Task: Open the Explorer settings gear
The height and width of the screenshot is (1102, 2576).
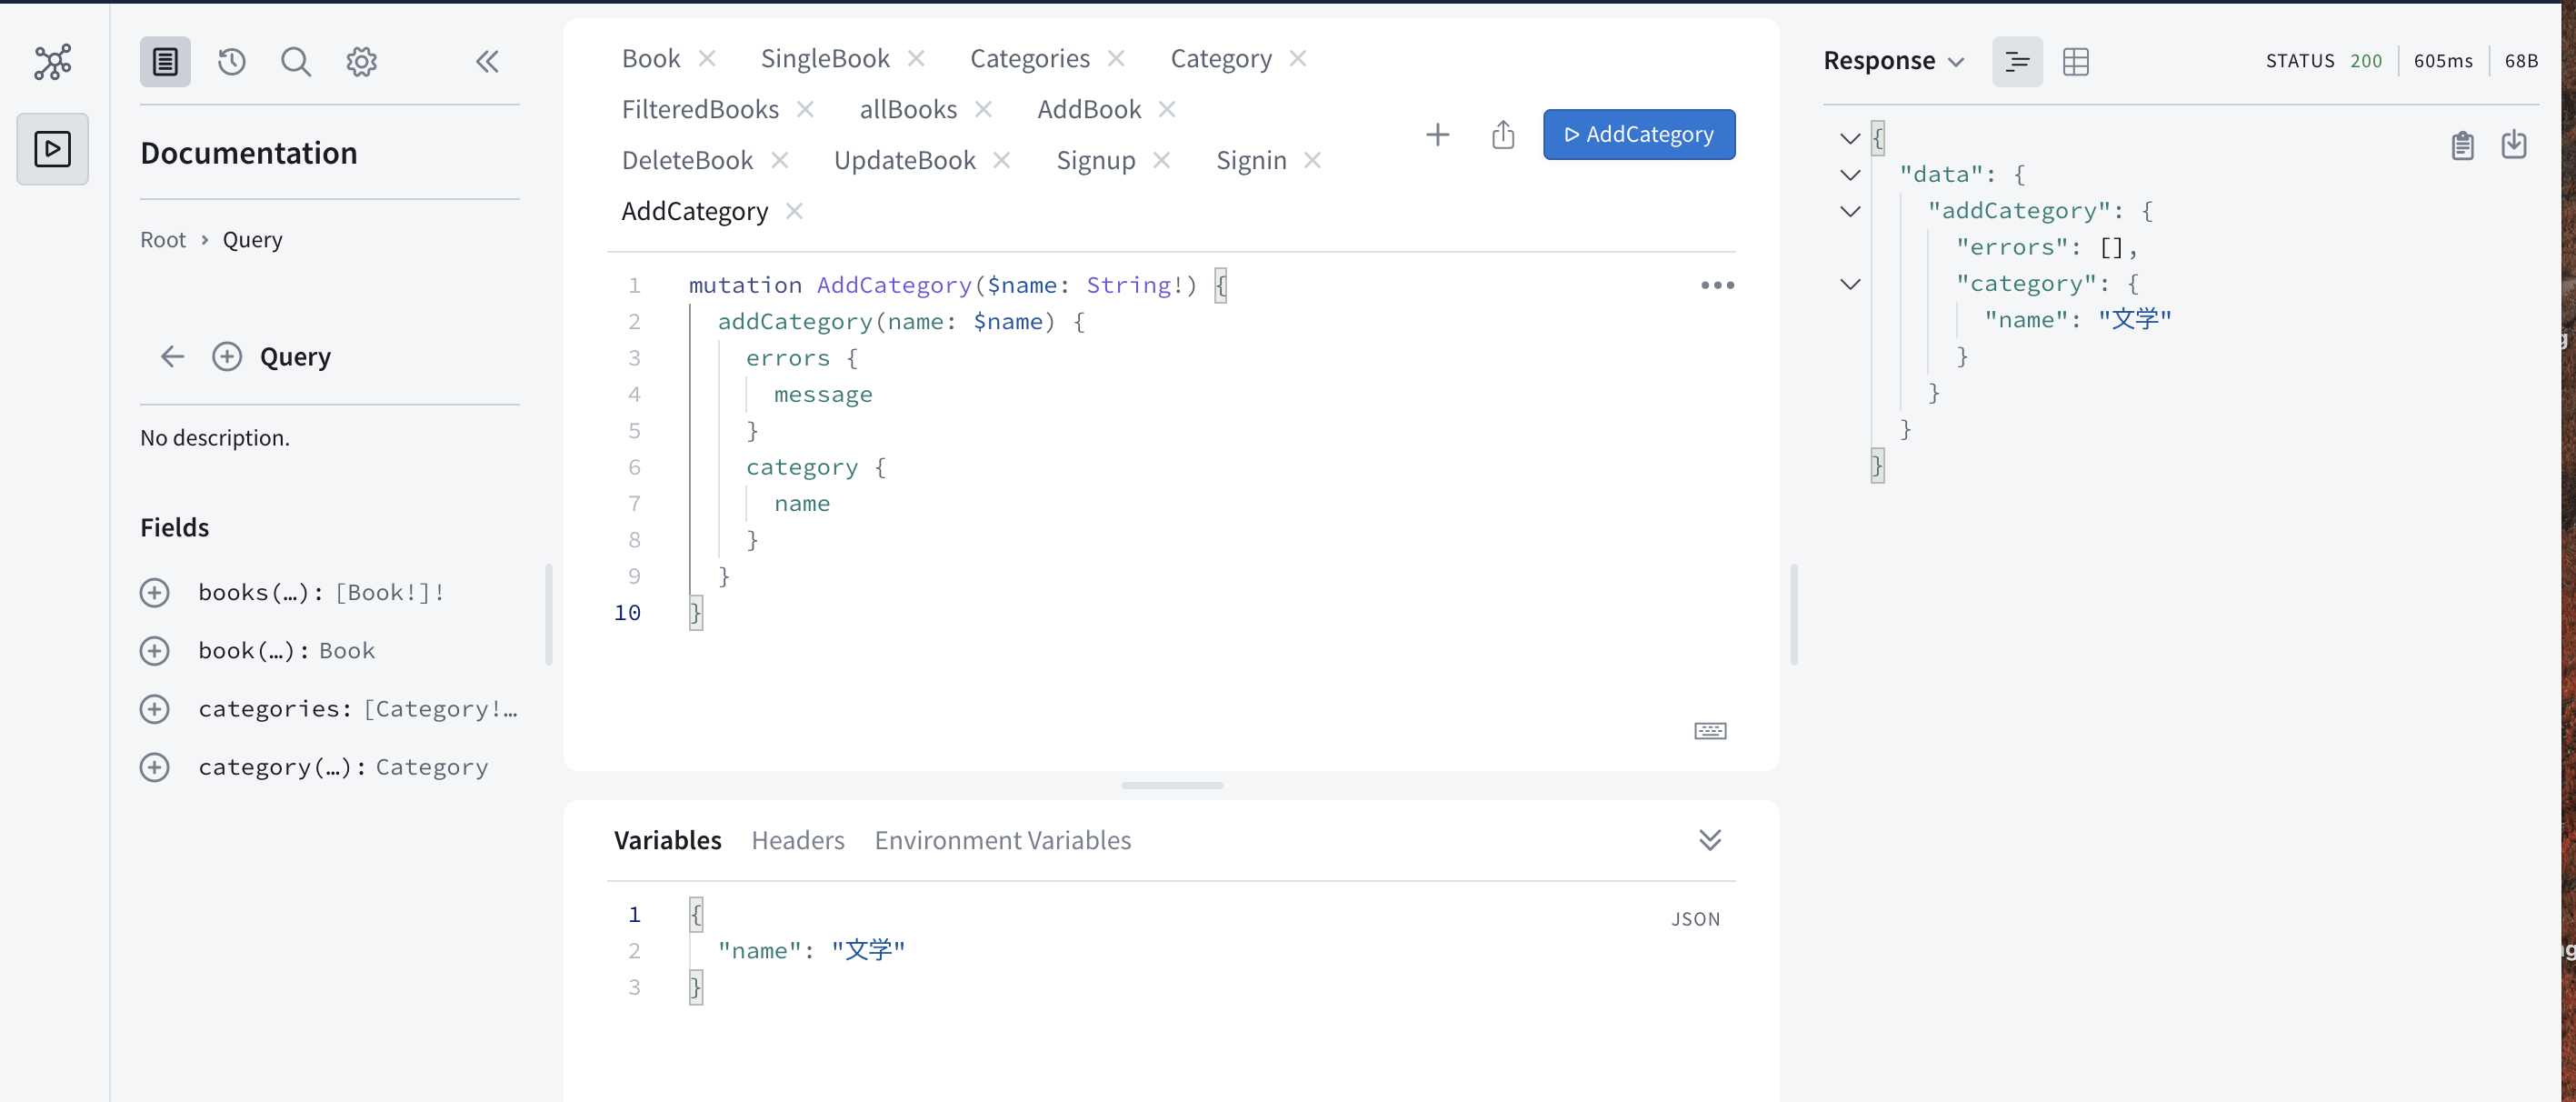Action: (361, 62)
